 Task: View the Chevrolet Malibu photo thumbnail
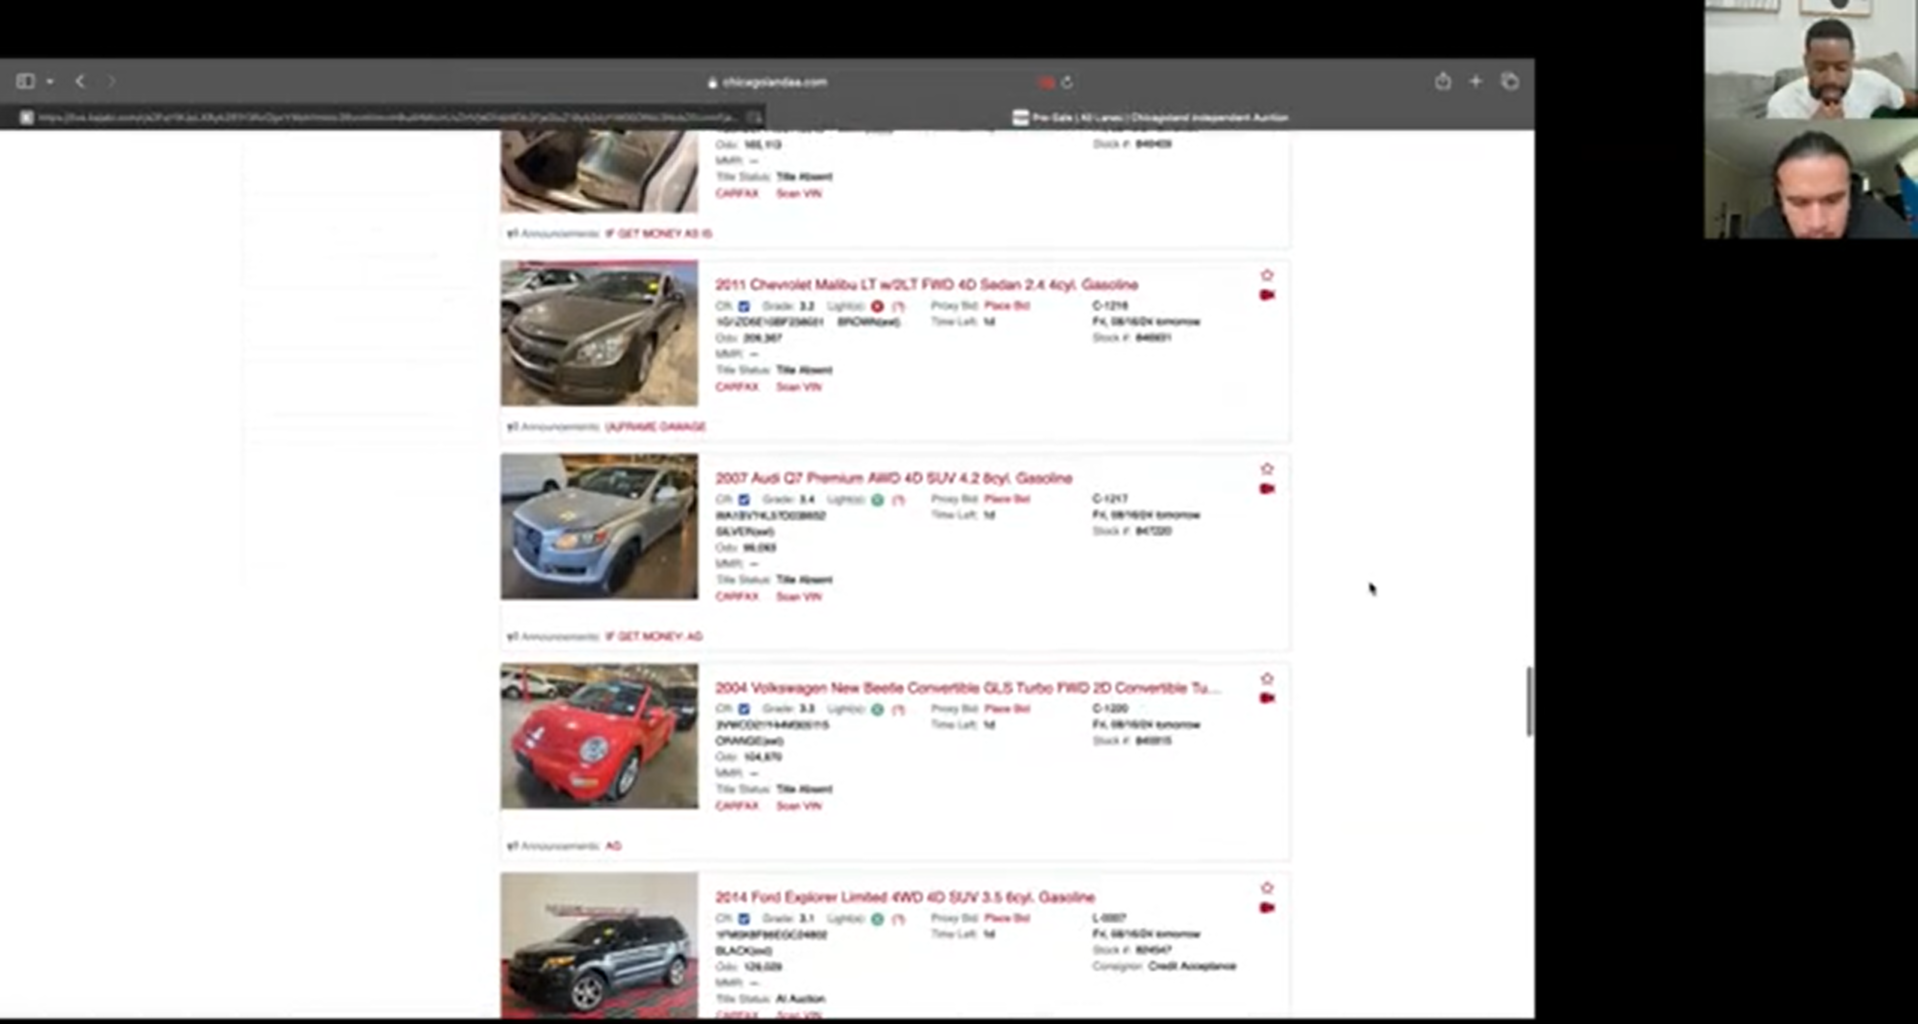(599, 333)
